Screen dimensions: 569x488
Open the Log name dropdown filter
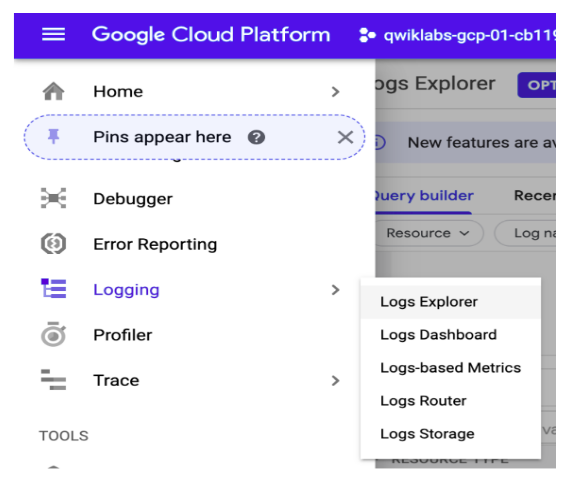coord(525,233)
